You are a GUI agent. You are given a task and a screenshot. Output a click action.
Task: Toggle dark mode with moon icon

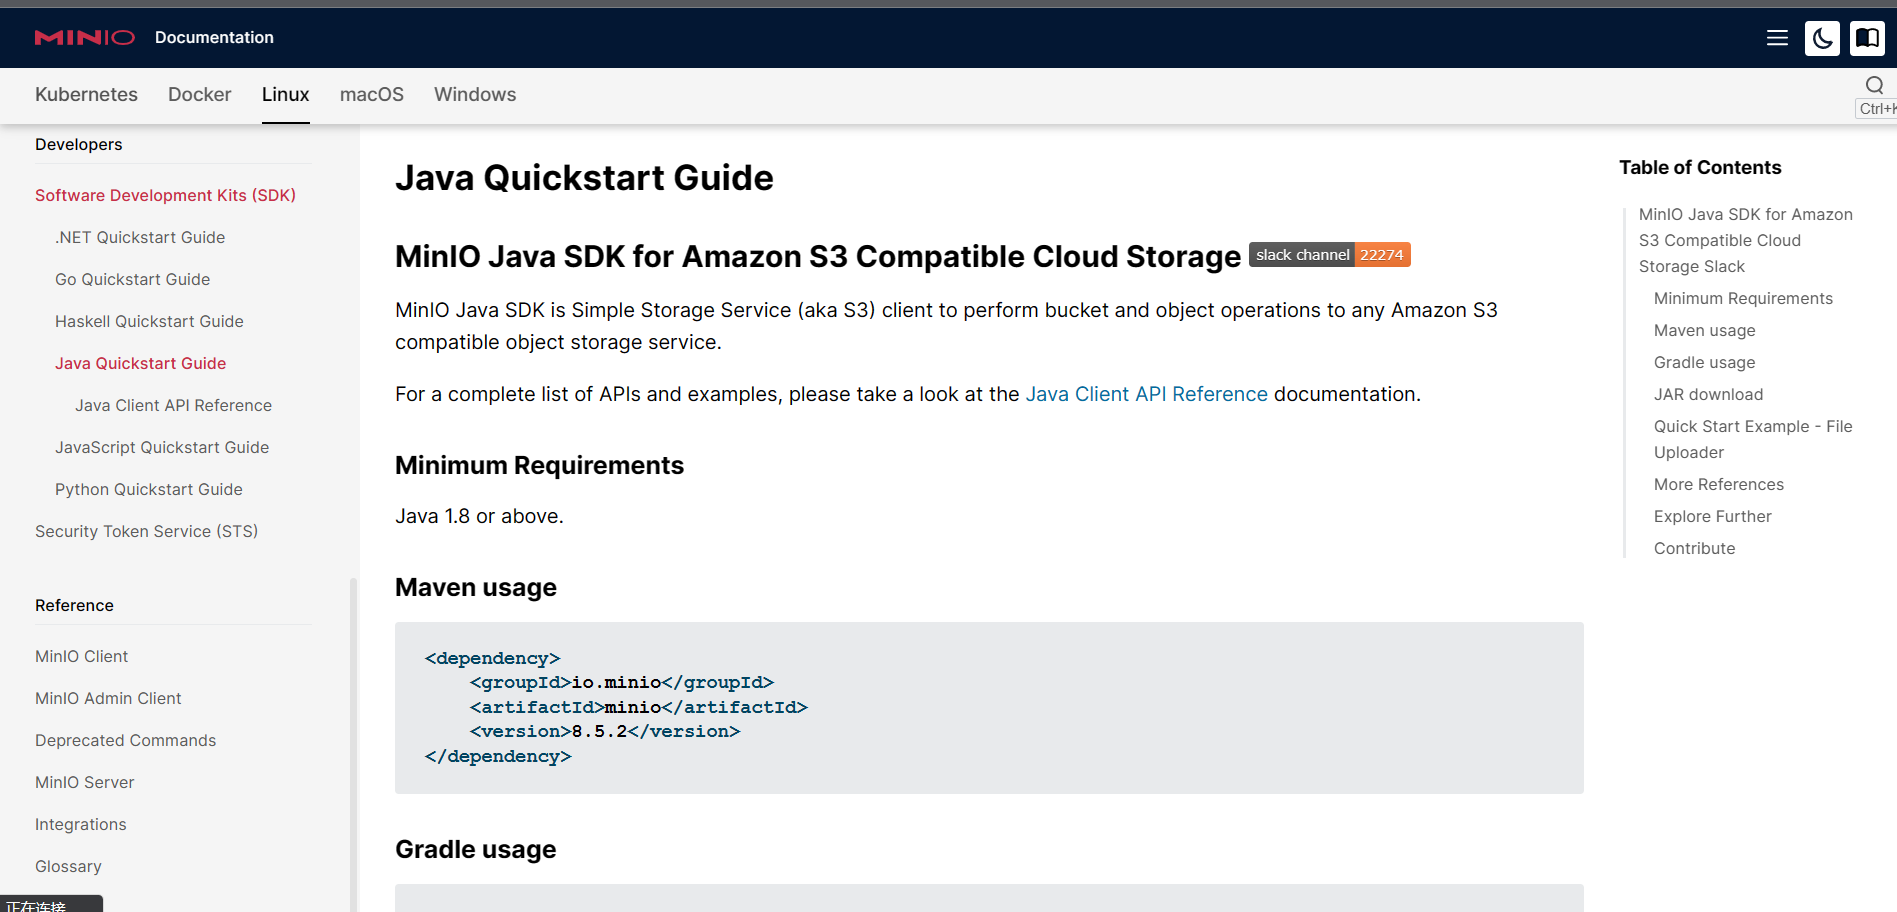(1822, 38)
